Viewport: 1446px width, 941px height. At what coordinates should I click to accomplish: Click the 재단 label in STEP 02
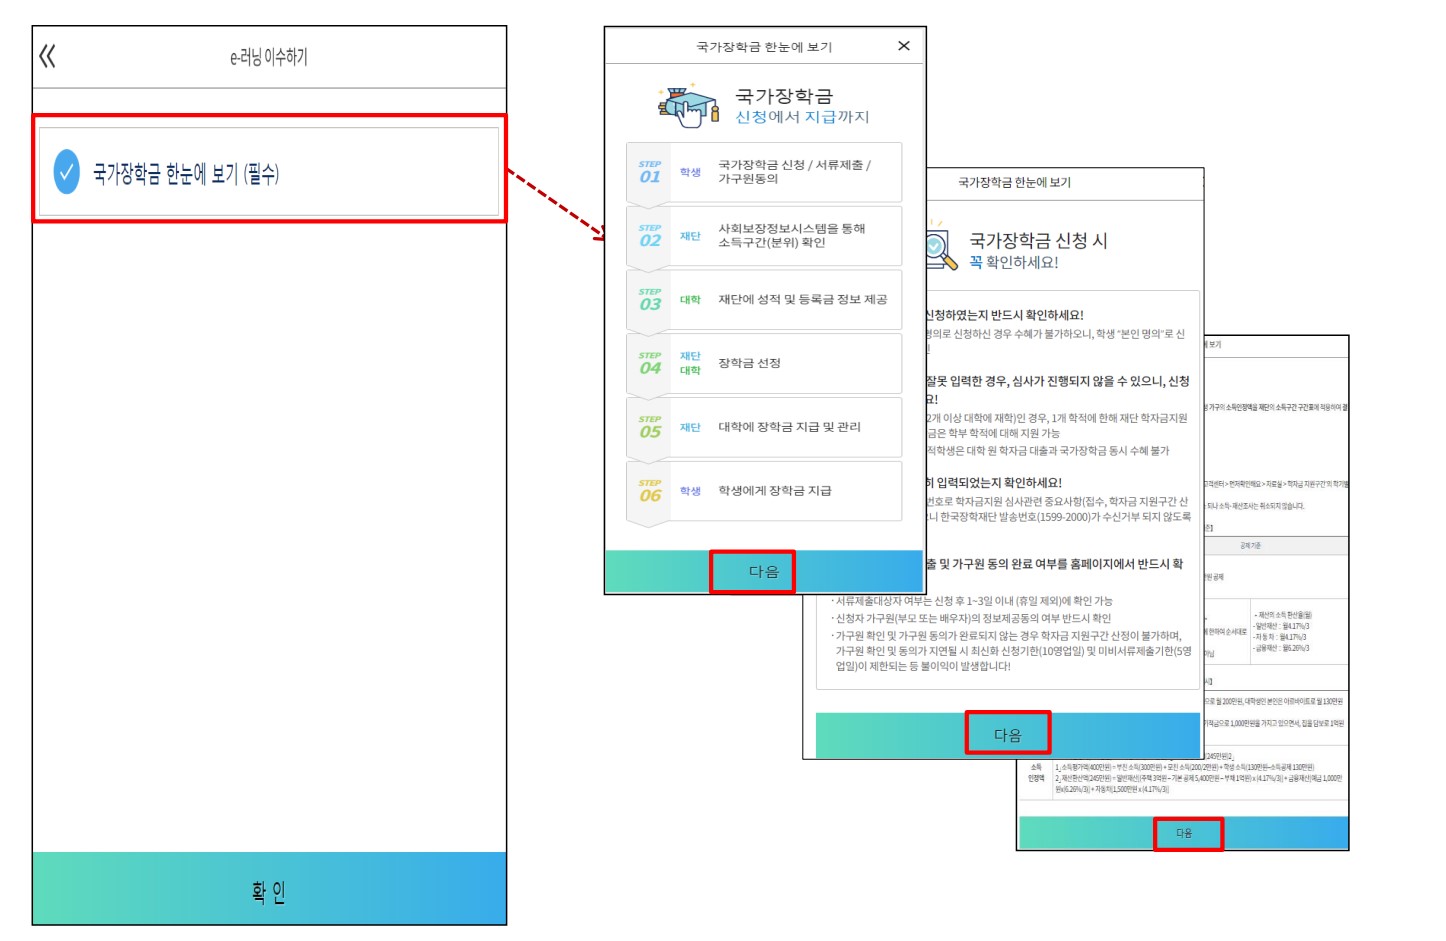click(x=690, y=236)
